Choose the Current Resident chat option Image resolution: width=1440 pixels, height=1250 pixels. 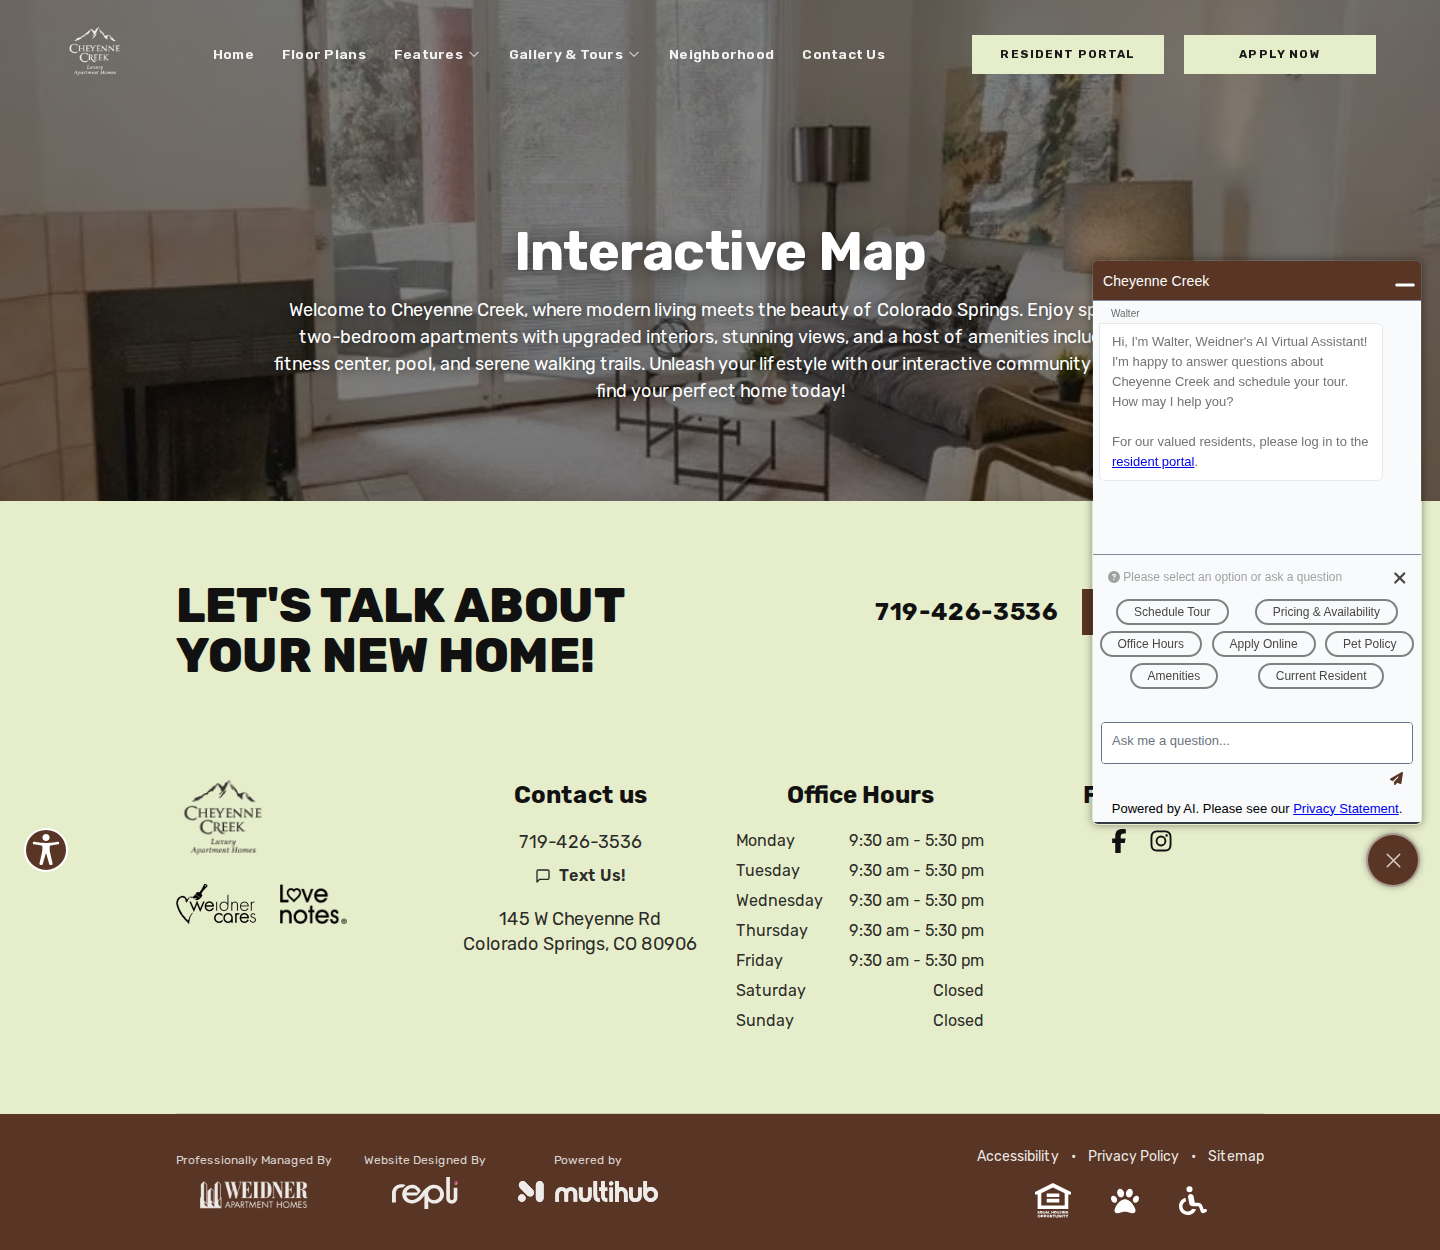click(1321, 676)
